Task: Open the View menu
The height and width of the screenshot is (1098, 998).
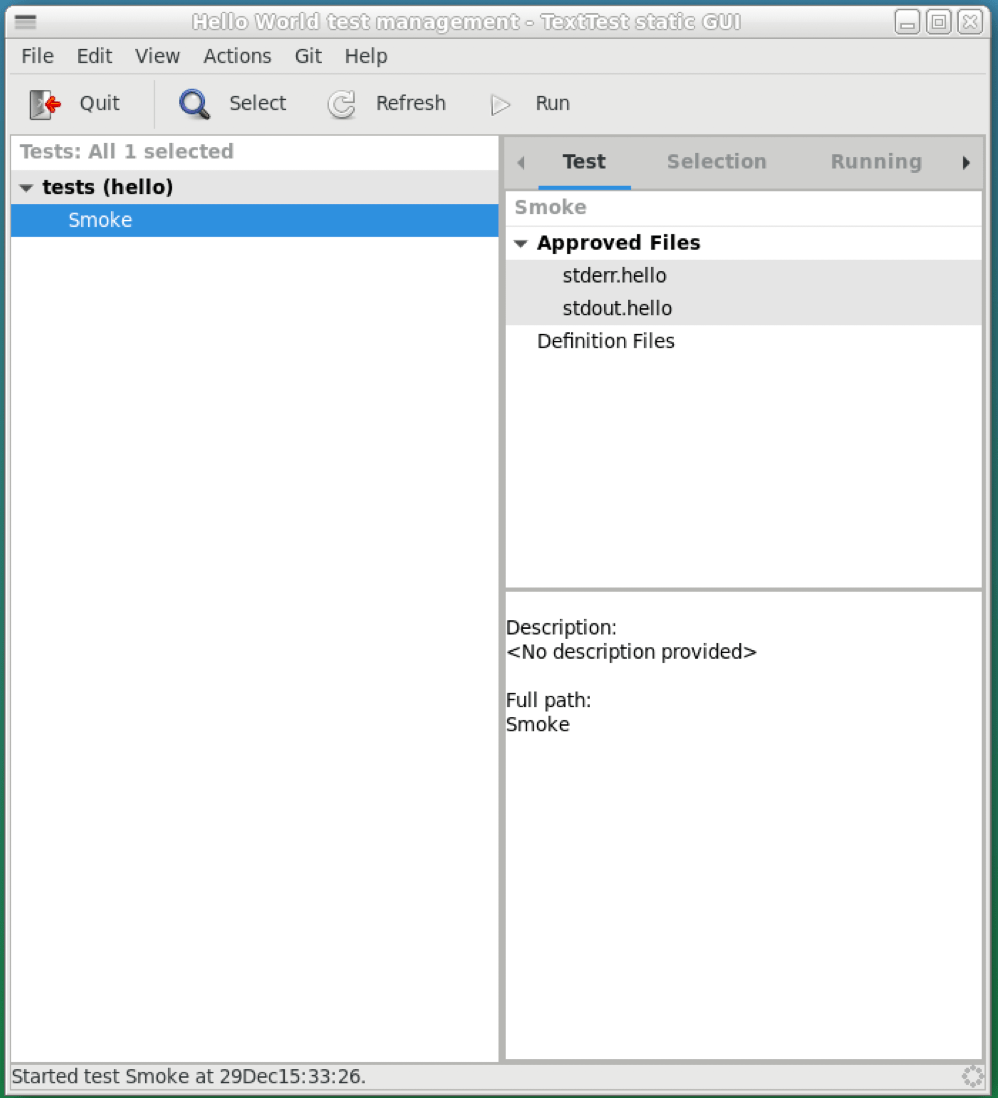Action: click(x=157, y=56)
